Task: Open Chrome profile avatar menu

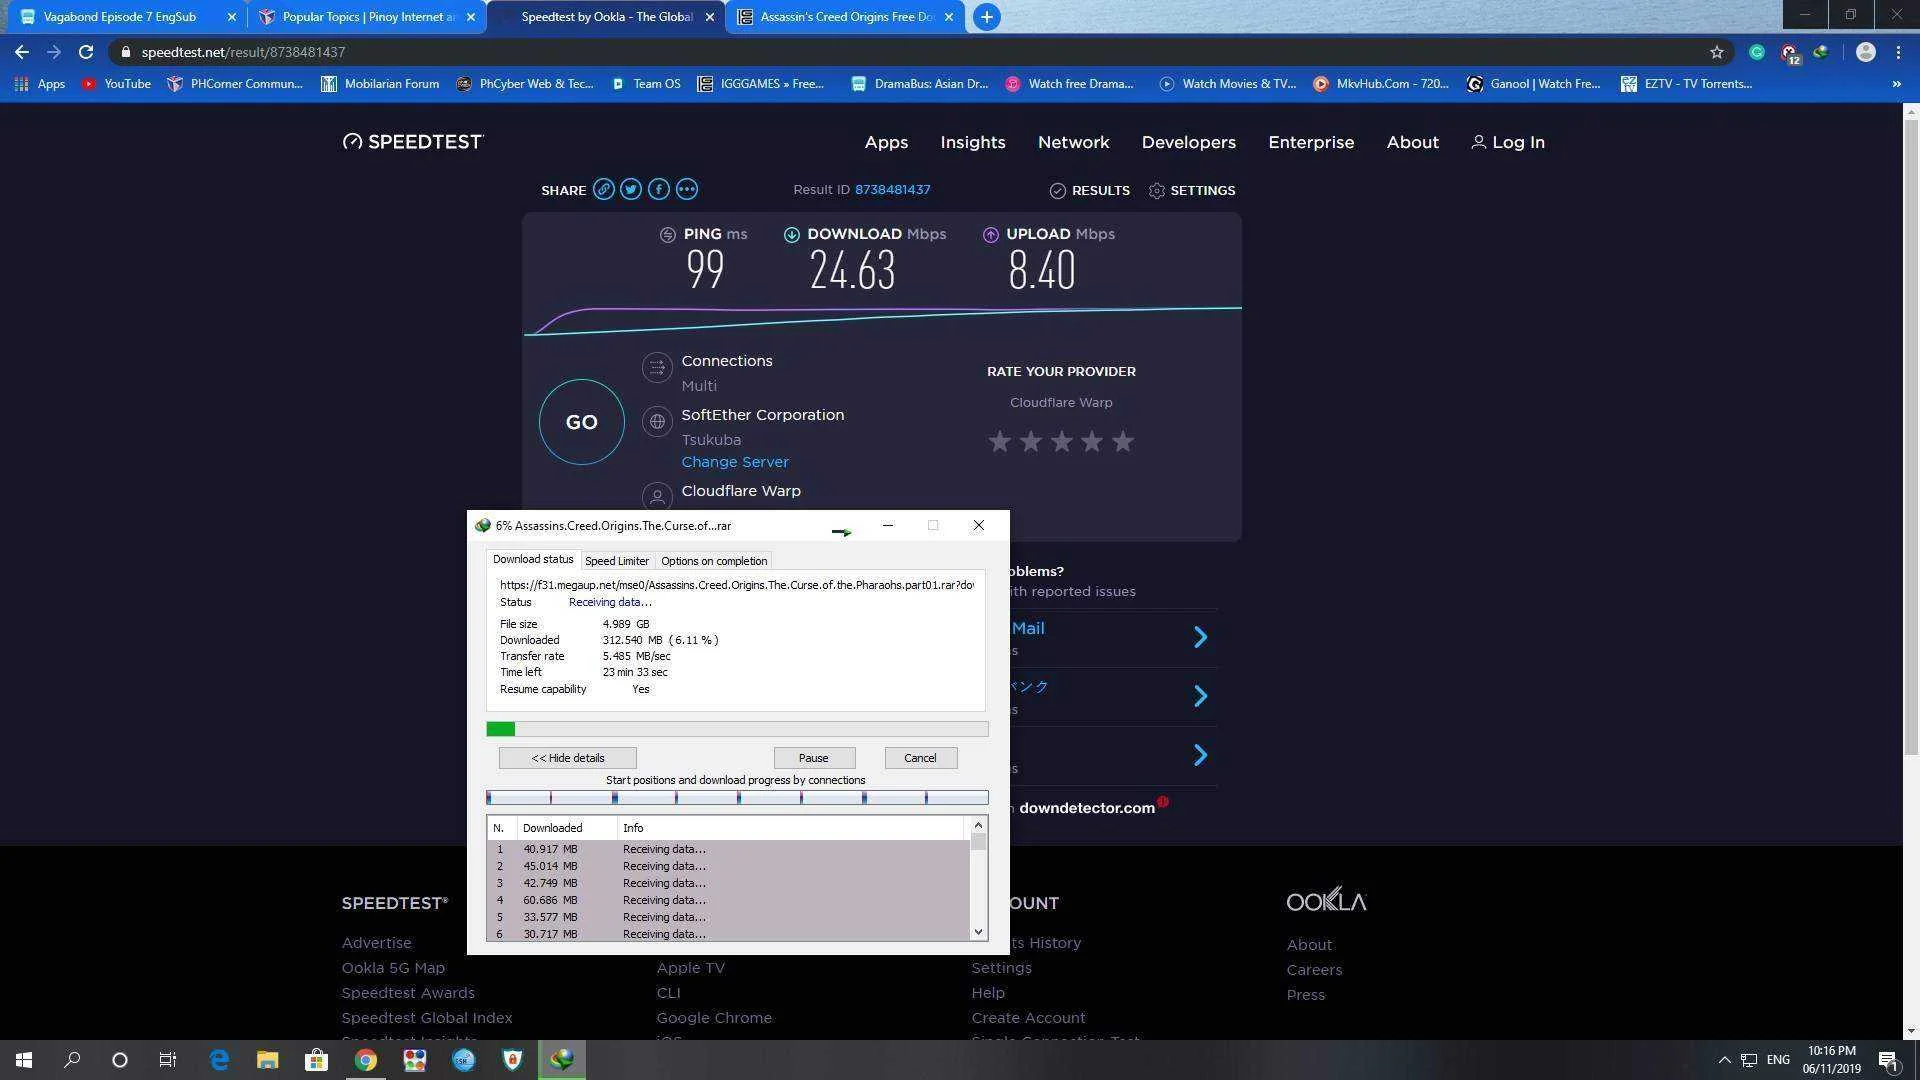Action: point(1865,52)
